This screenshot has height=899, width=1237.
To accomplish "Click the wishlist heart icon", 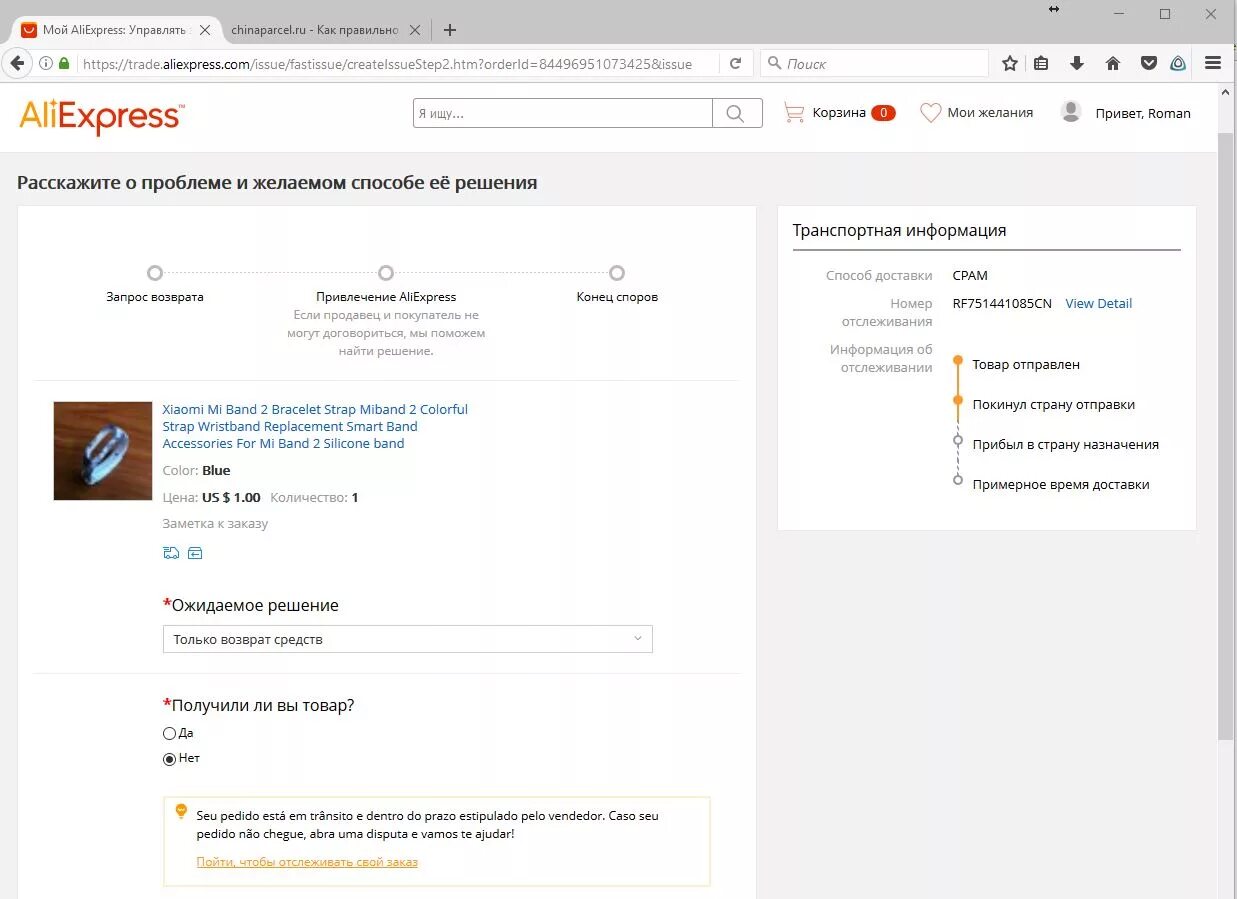I will [930, 112].
